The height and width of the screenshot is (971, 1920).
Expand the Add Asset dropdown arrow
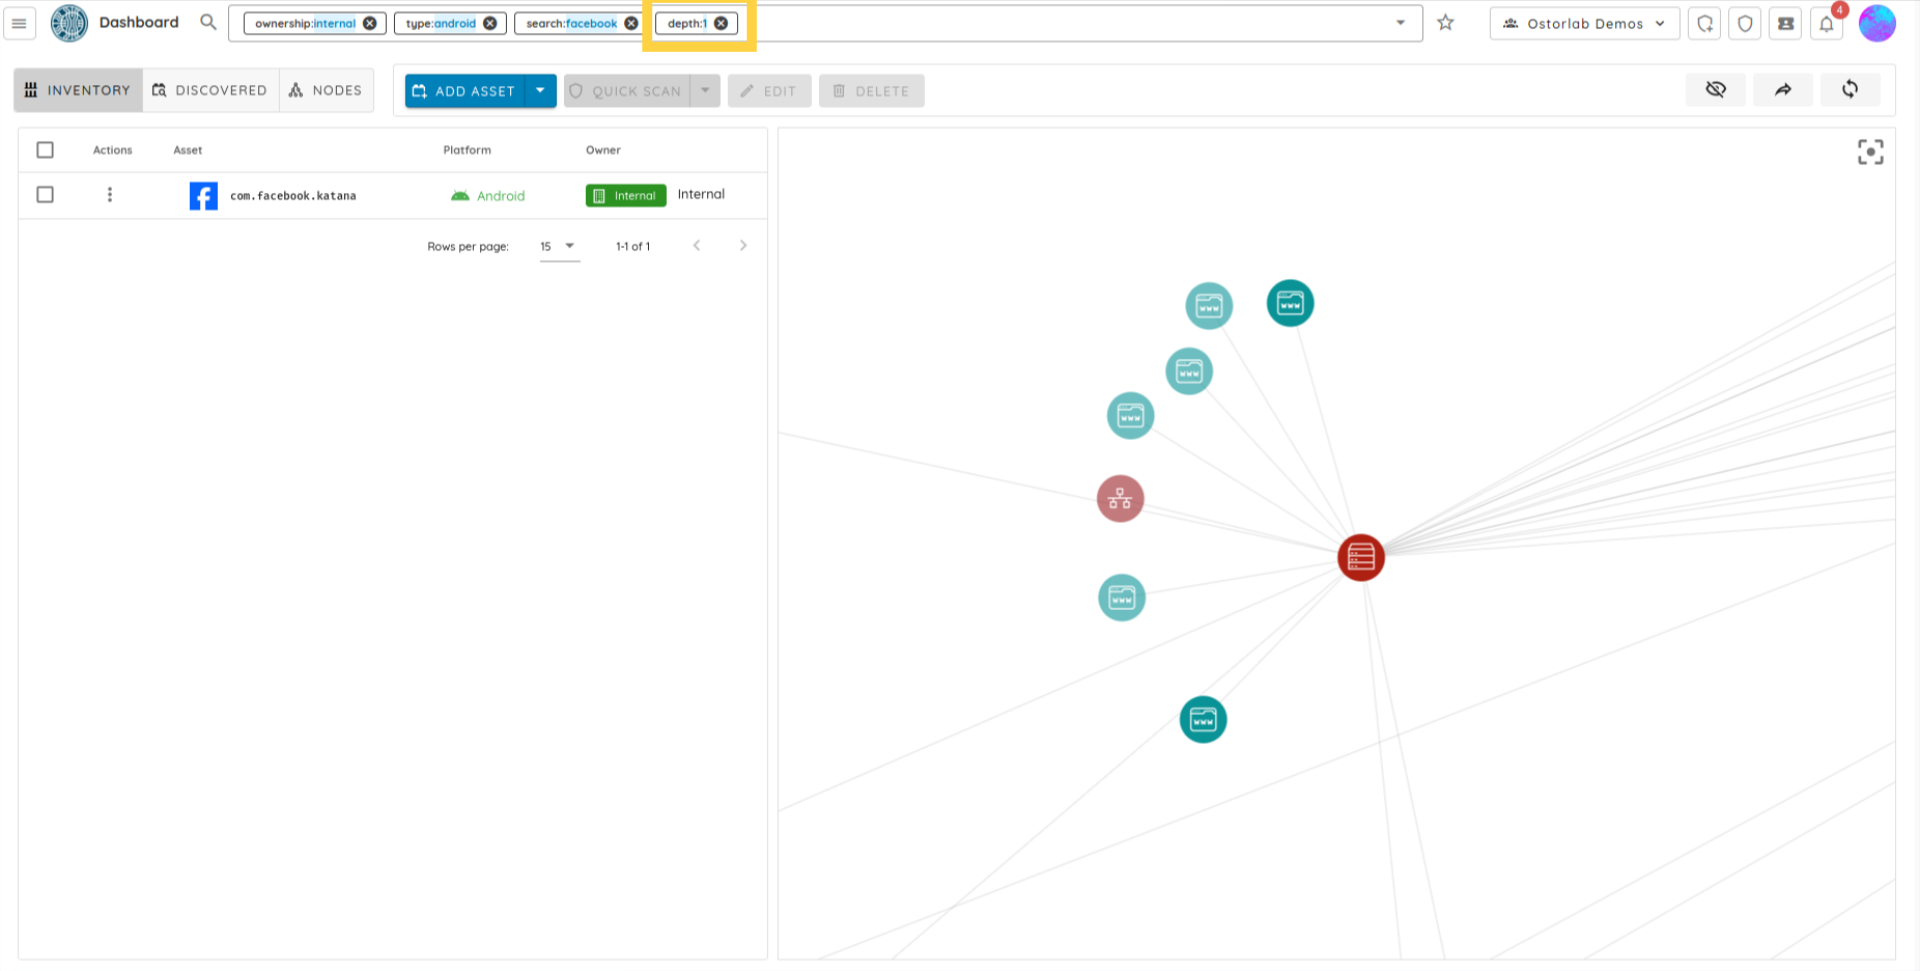[x=540, y=91]
